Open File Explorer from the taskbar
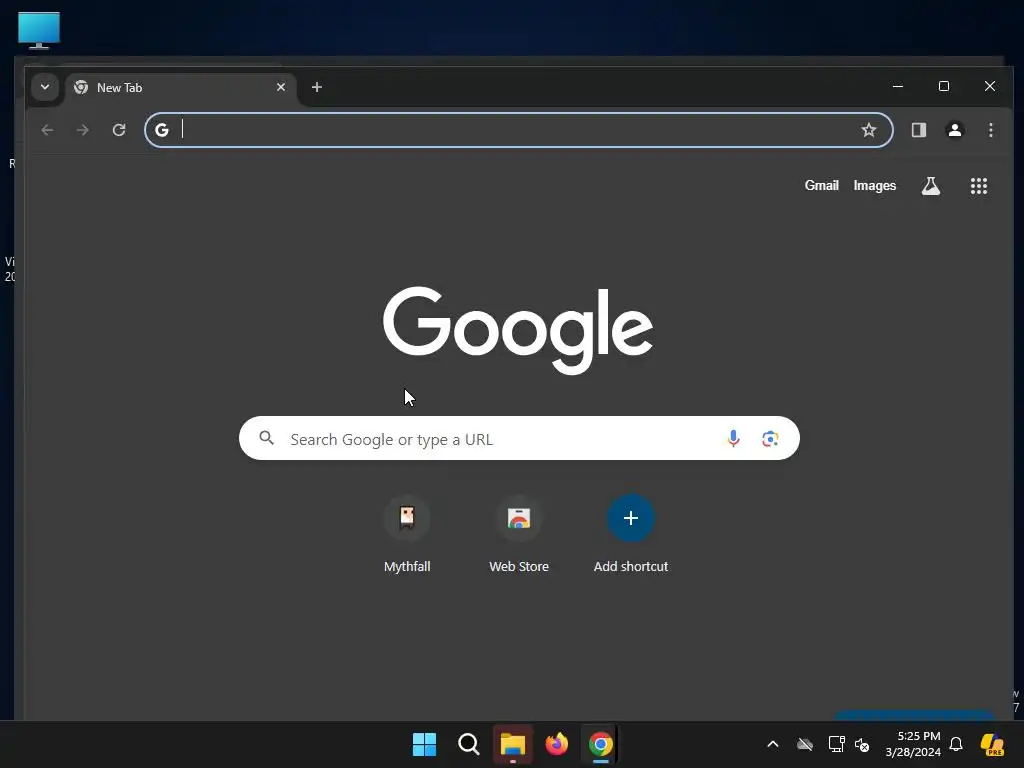1024x768 pixels. click(x=513, y=744)
